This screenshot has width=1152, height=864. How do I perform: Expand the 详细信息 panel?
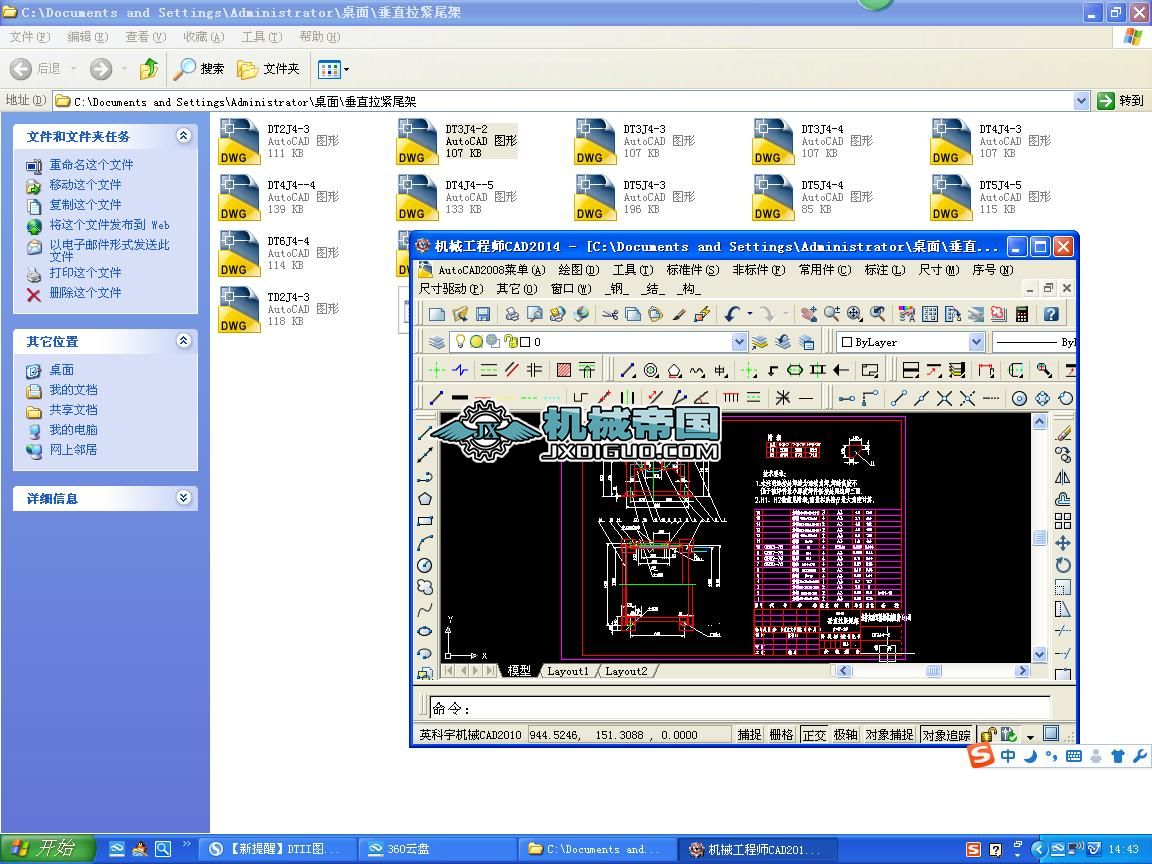coord(184,498)
